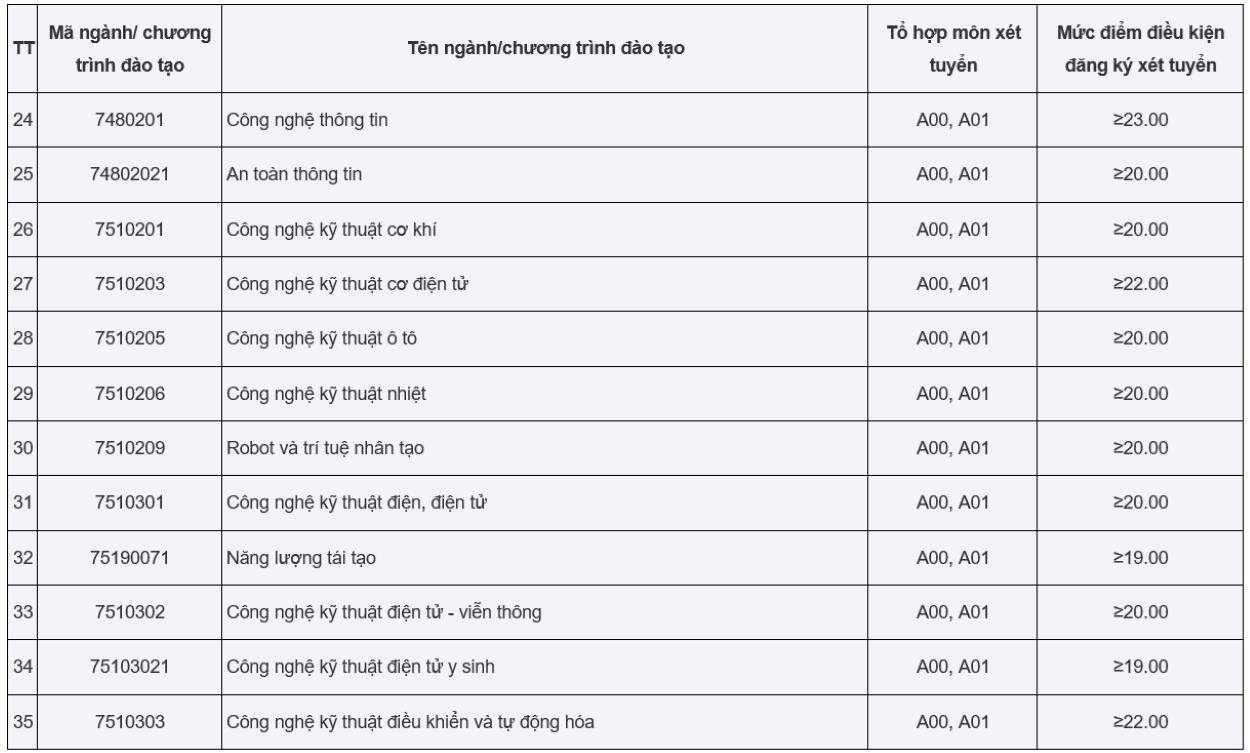Select the program code 74802021 cell
1250x753 pixels.
tap(130, 175)
